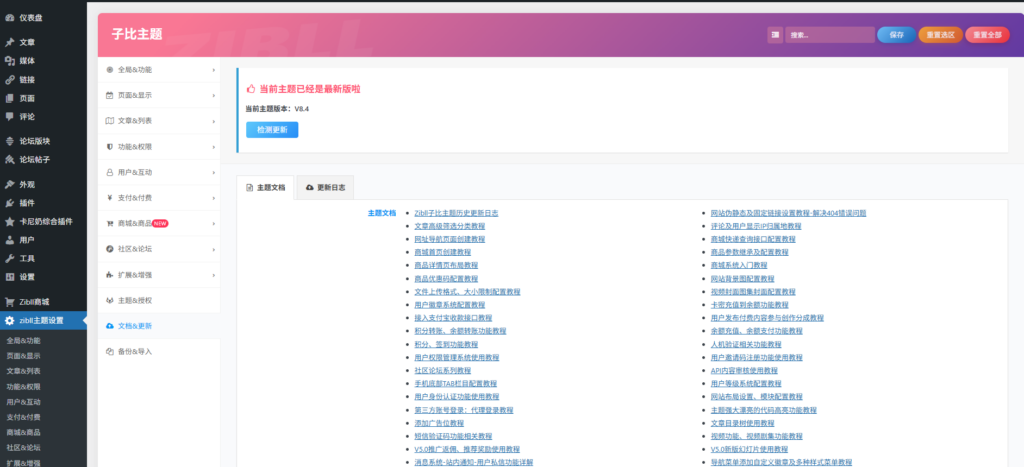Click the 链接 chain-link icon in sidebar
This screenshot has height=467, width=1024.
(9, 80)
